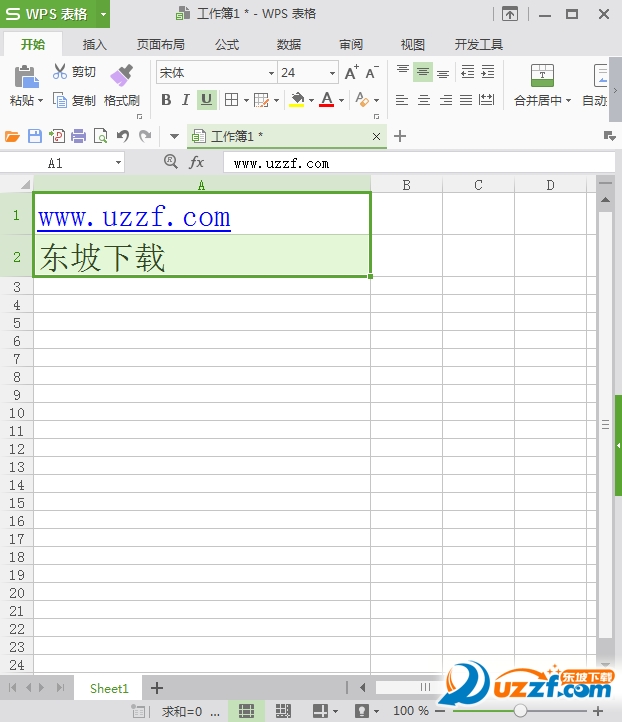Click the zoom slider handle in status bar
The image size is (622, 722).
(520, 711)
